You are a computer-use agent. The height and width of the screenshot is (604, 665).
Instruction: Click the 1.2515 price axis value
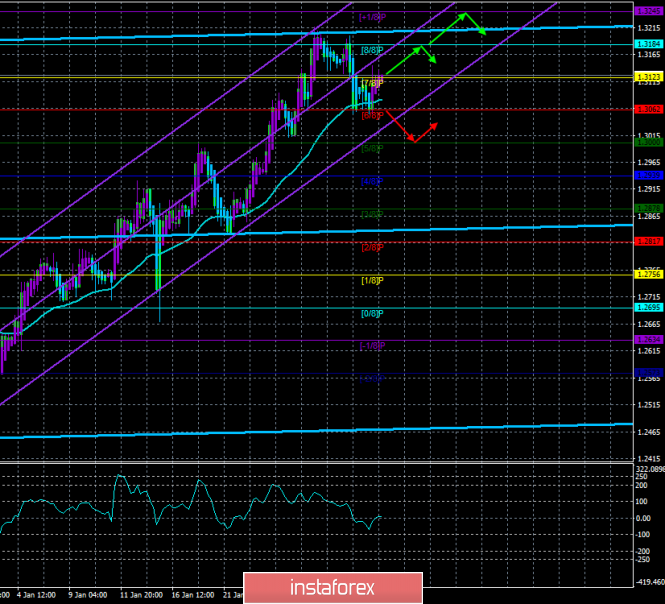649,405
